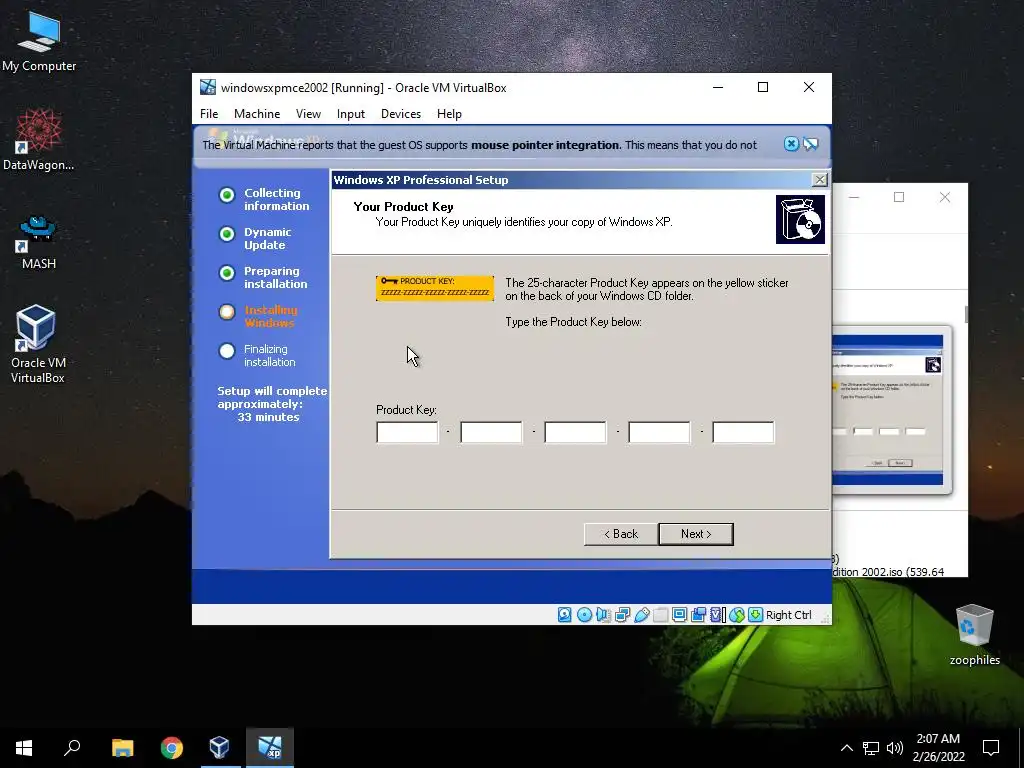Click the greyed shared folders status icon
Viewport: 1024px width, 768px height.
pyautogui.click(x=660, y=615)
